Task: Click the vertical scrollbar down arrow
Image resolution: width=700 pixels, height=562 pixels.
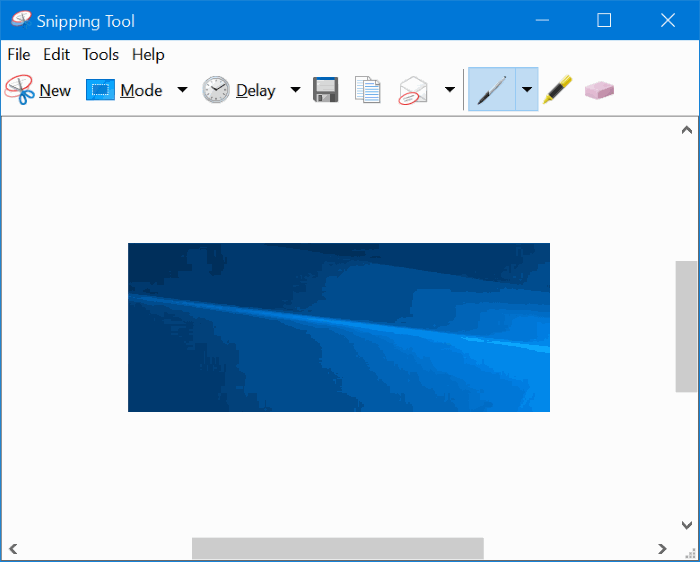Action: (x=687, y=525)
